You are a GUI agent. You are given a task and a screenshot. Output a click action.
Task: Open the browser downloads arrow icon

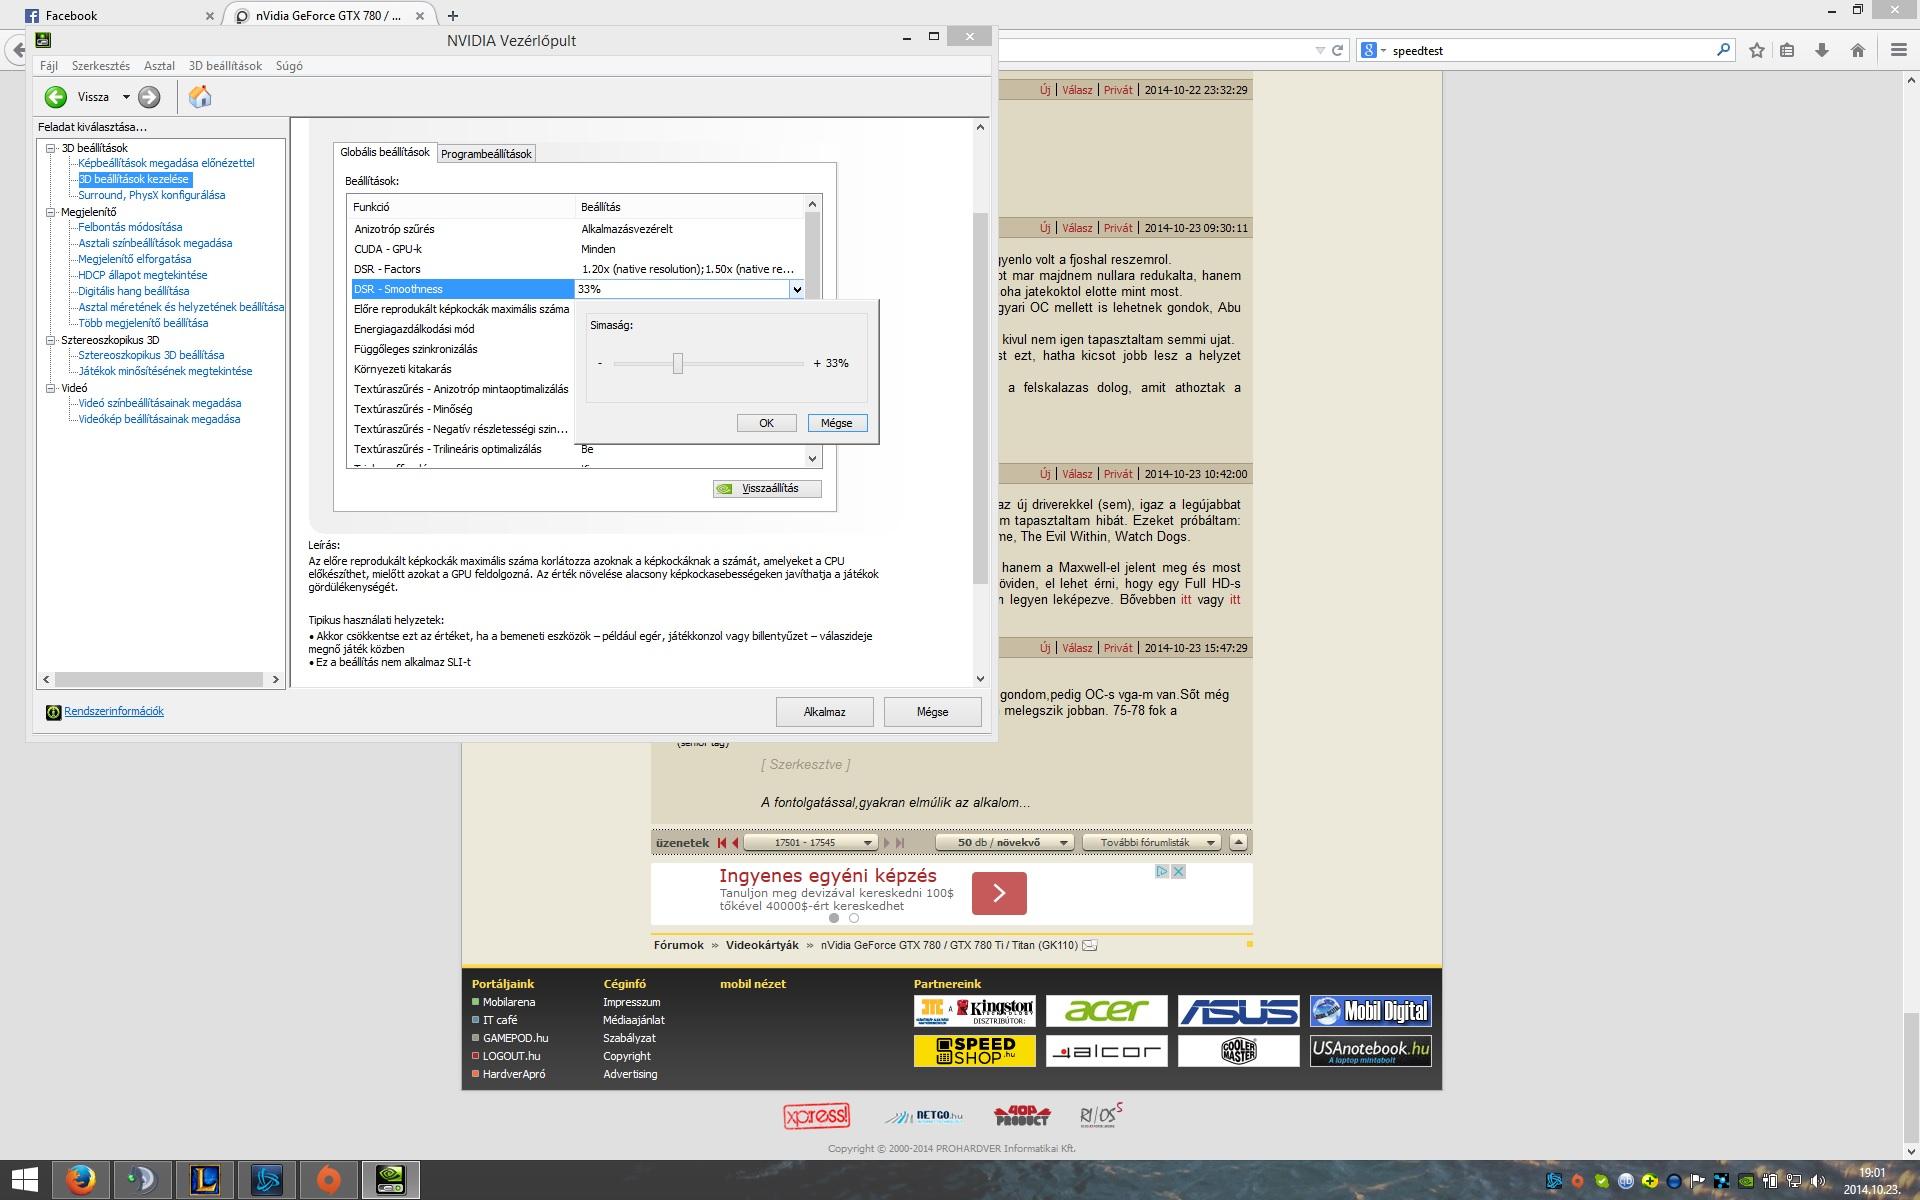click(1822, 50)
